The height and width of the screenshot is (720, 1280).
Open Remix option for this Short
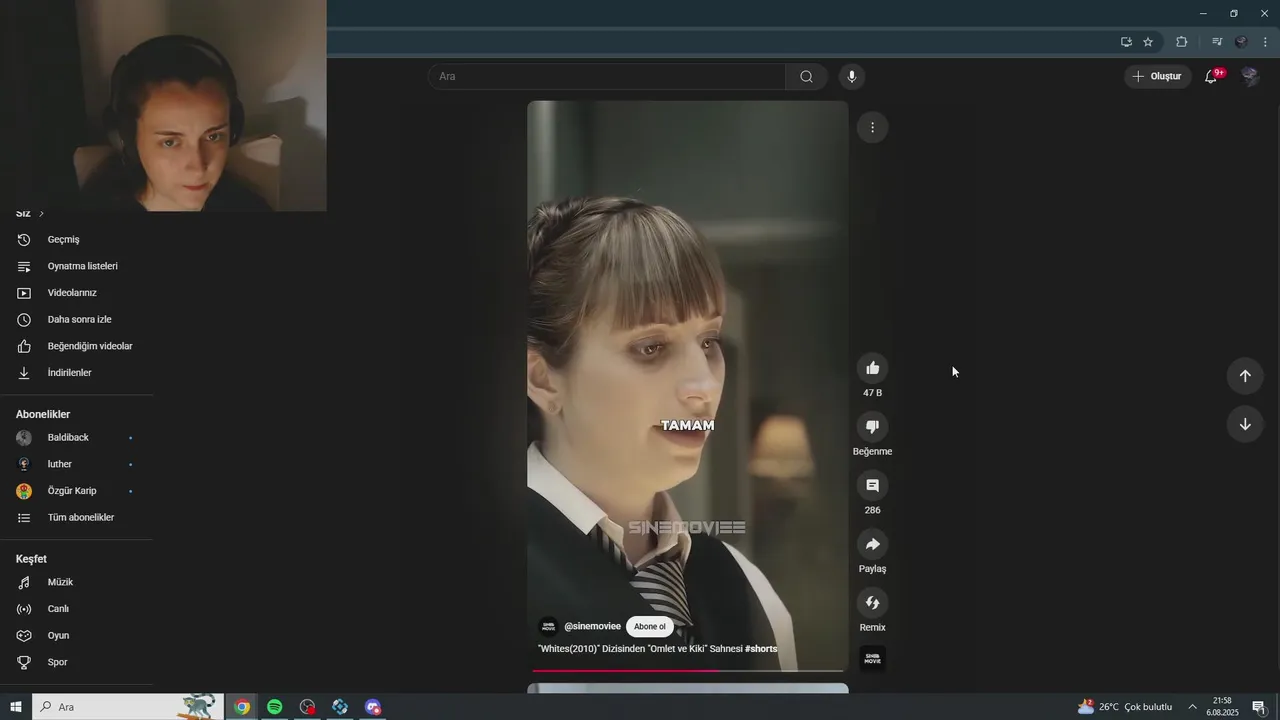tap(872, 603)
